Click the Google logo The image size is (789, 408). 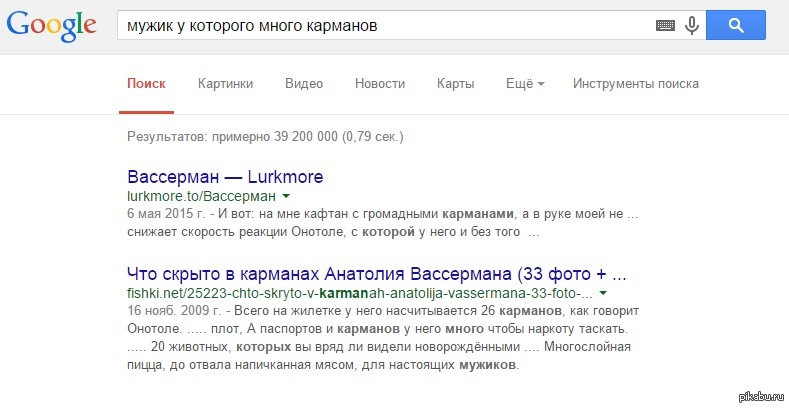pyautogui.click(x=51, y=27)
